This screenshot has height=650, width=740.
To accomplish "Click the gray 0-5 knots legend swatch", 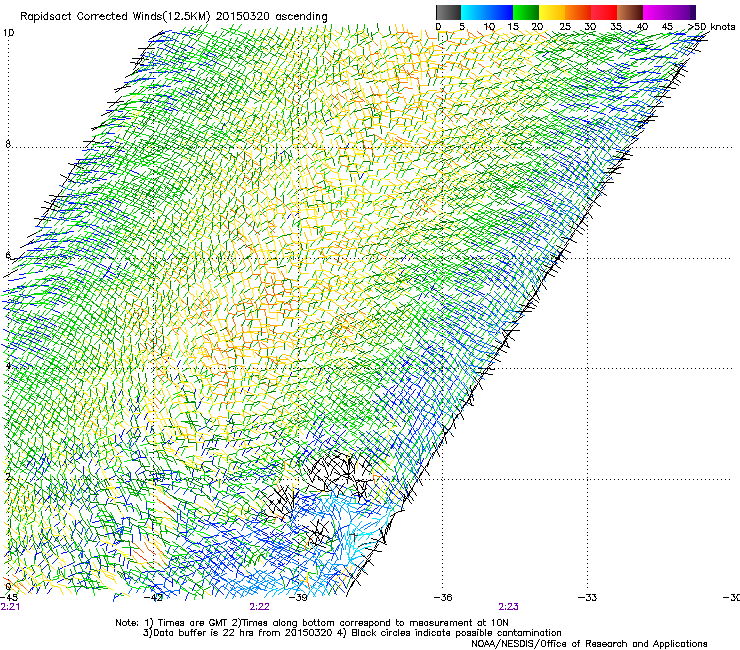I will (x=448, y=12).
